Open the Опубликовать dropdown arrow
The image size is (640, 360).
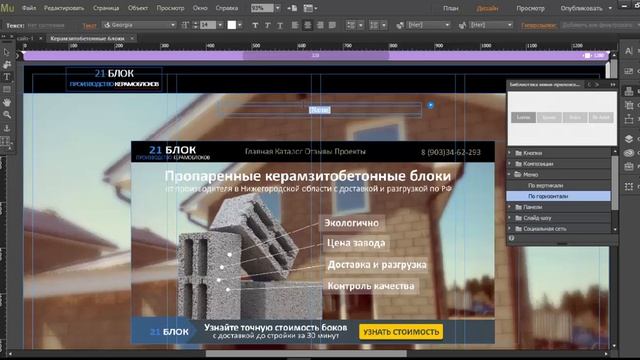(x=611, y=8)
